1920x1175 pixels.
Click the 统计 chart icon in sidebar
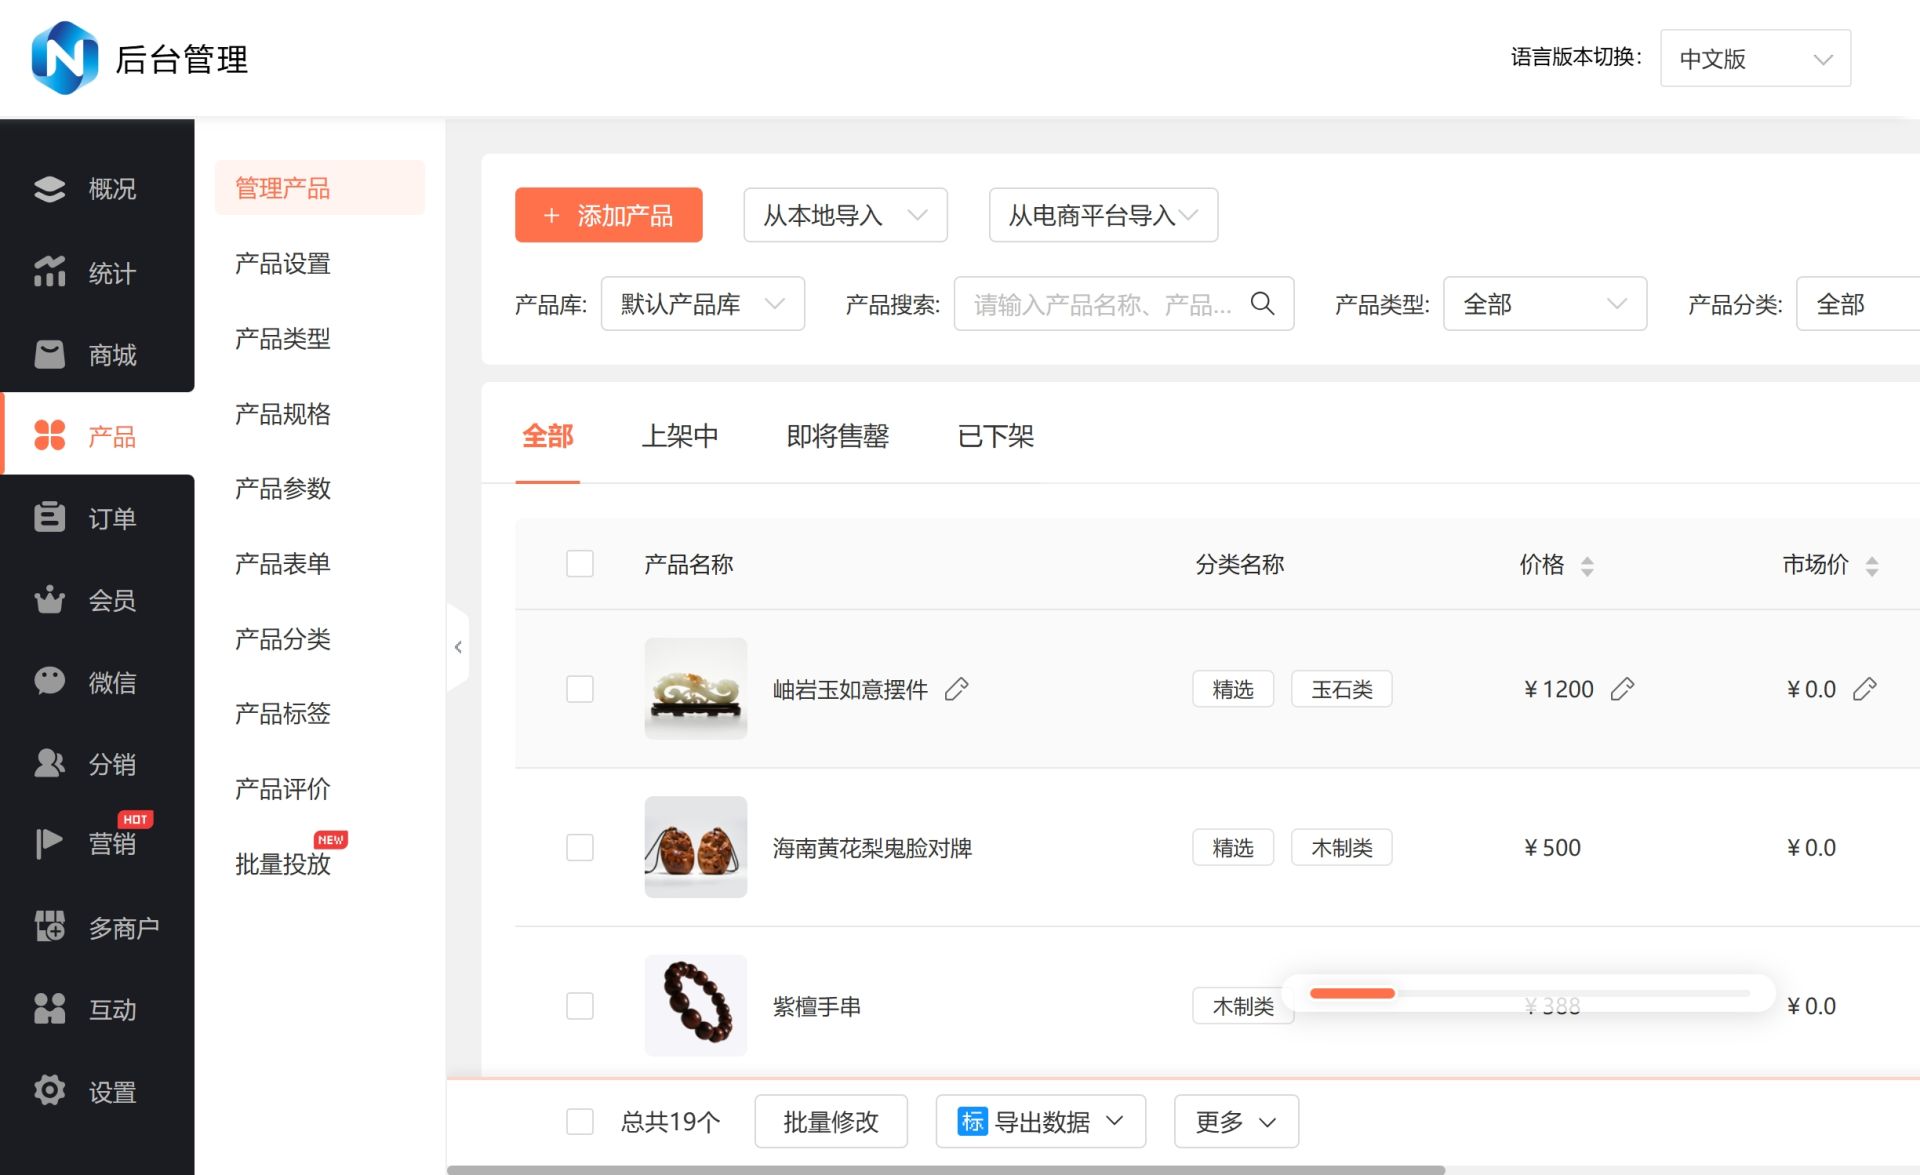(x=49, y=272)
